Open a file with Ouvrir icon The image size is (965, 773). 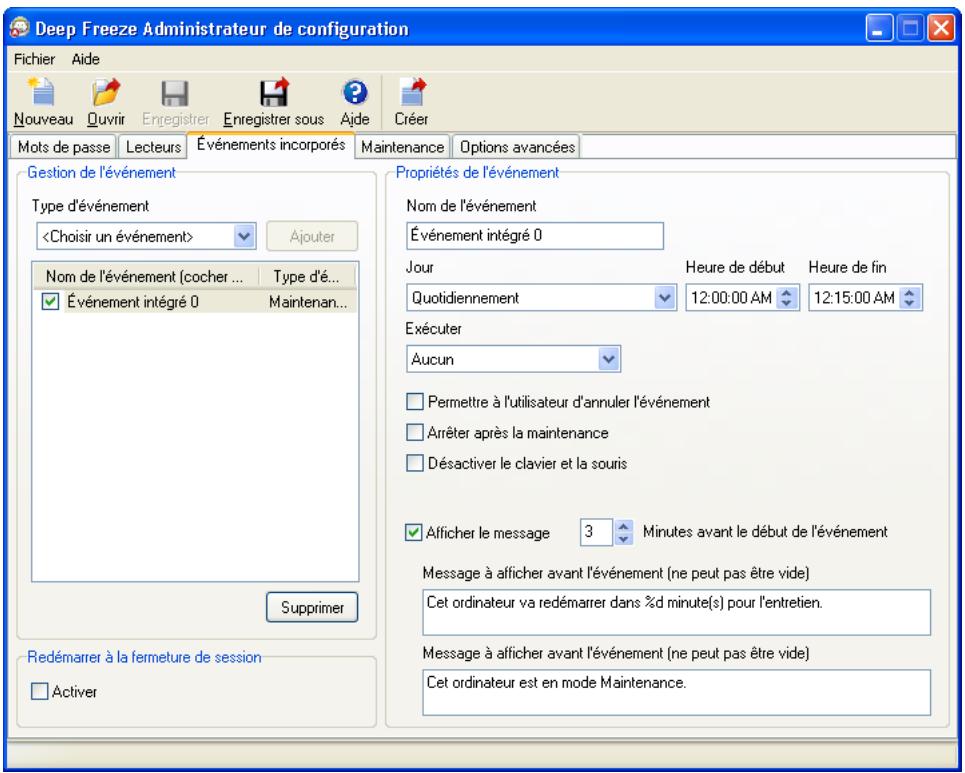point(106,93)
